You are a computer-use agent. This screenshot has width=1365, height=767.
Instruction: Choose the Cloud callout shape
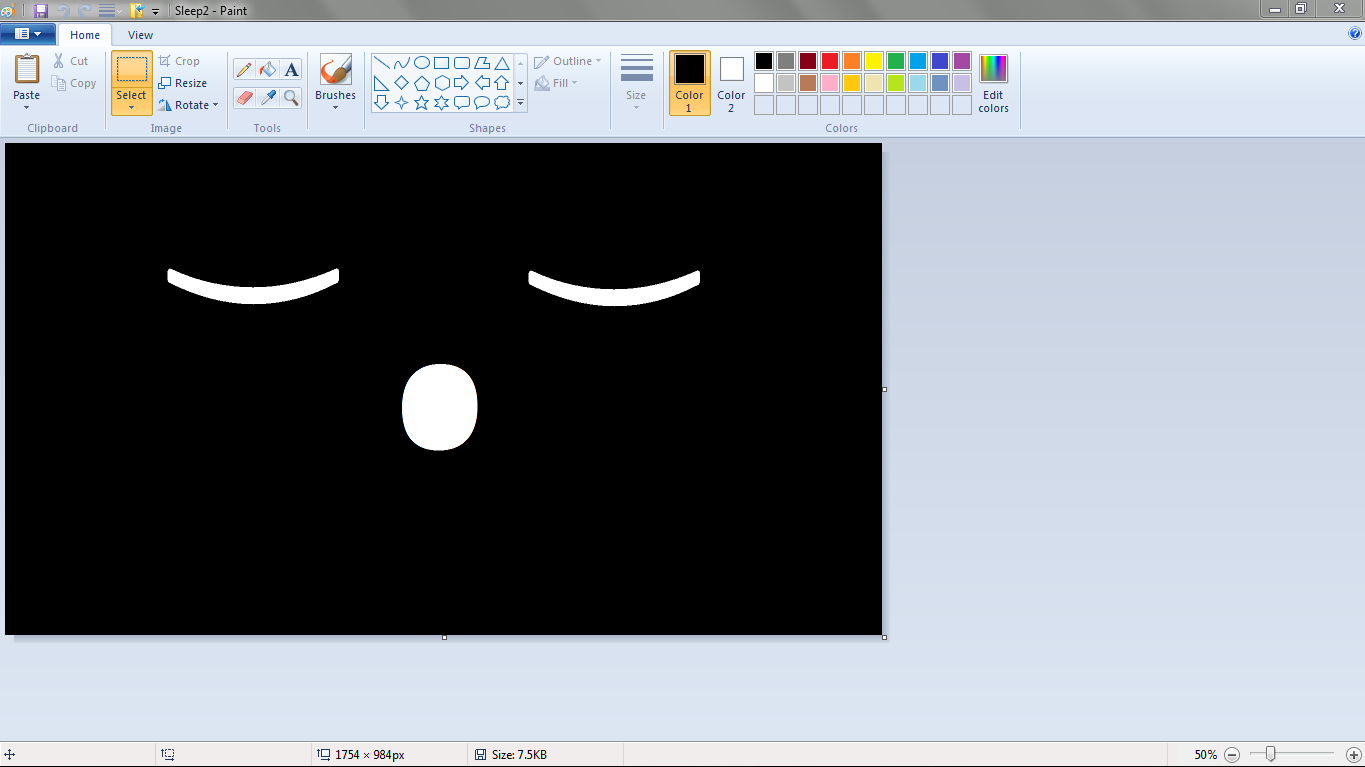click(502, 102)
